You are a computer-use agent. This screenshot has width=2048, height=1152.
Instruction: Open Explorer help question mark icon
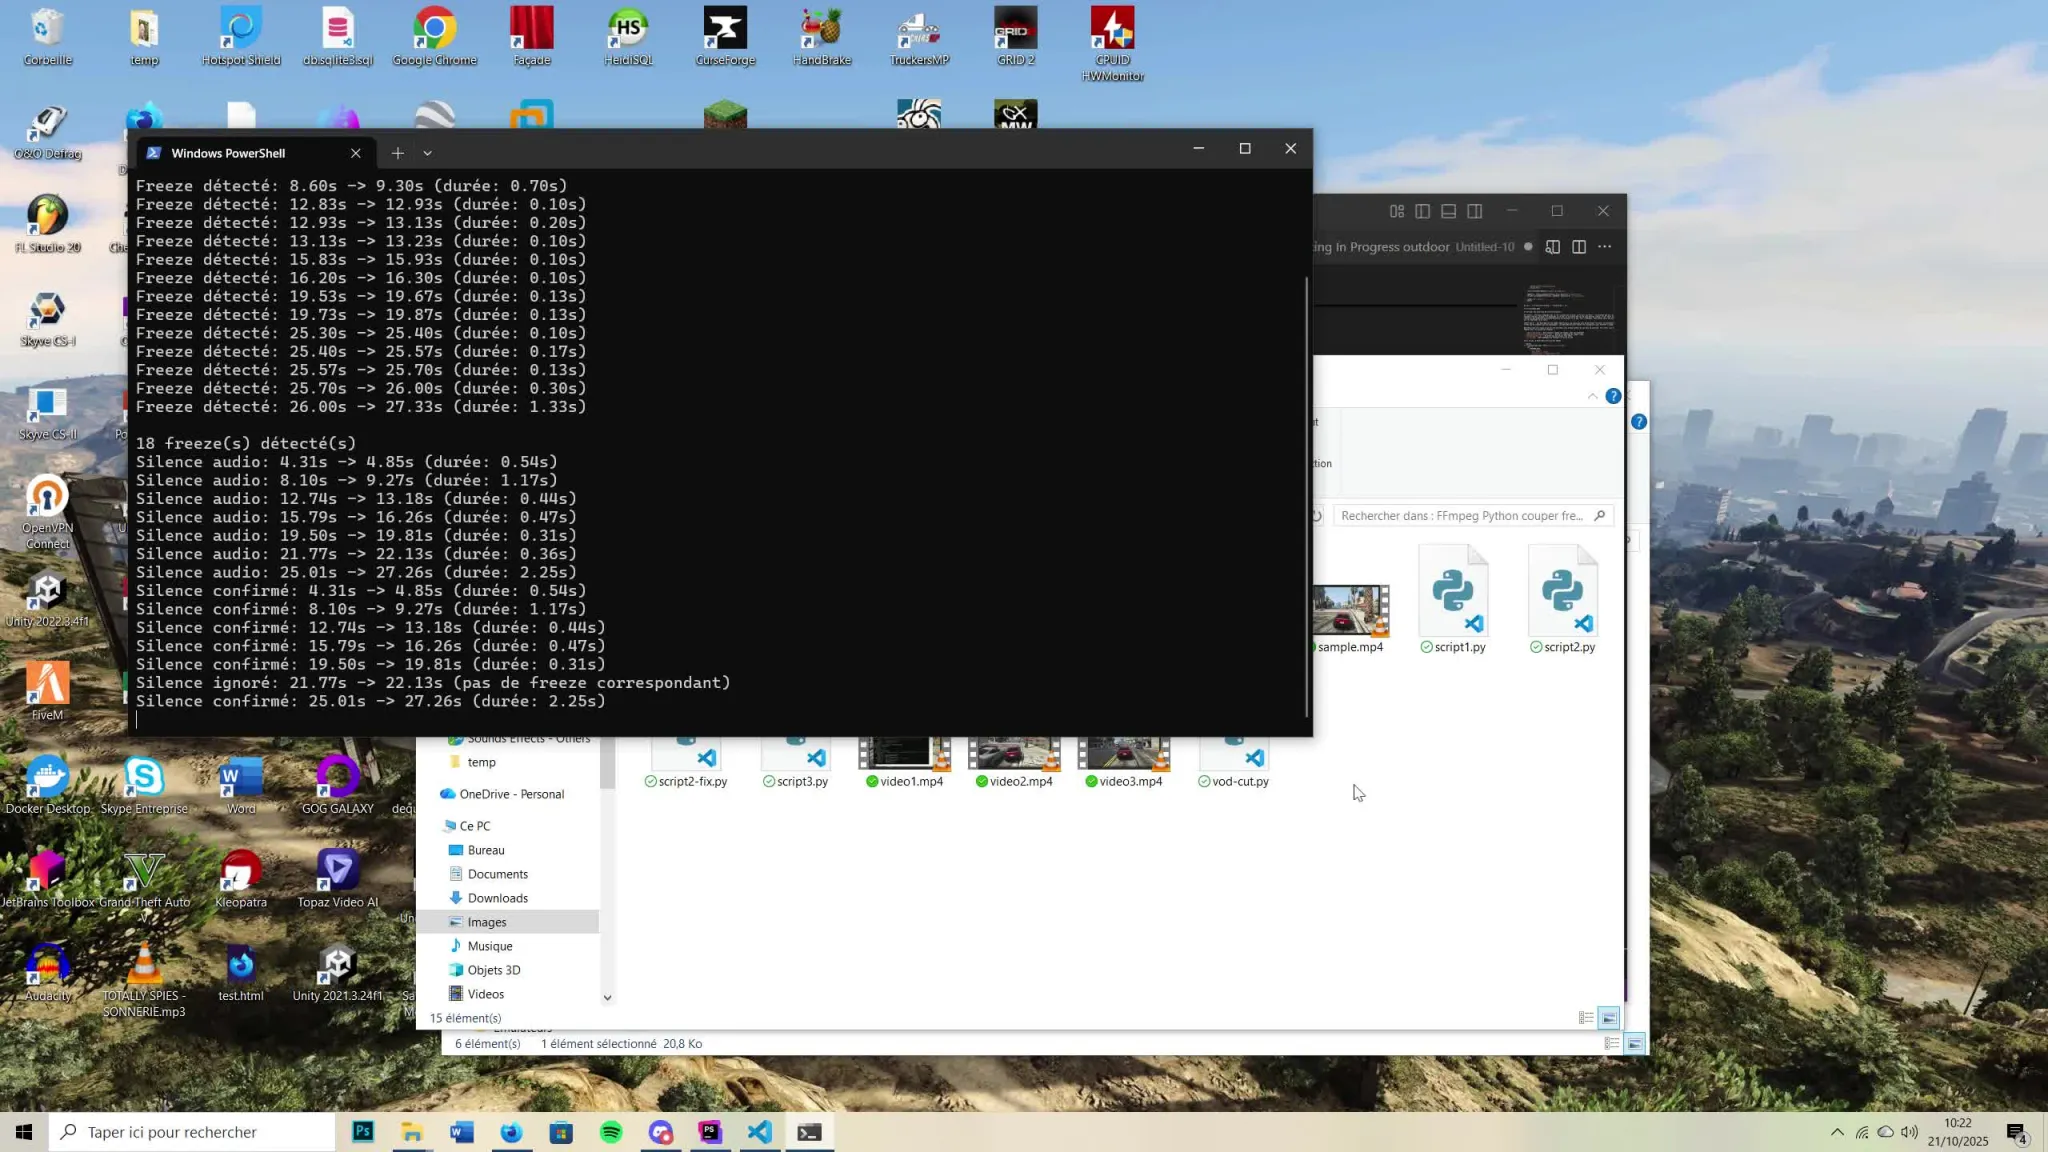1612,397
